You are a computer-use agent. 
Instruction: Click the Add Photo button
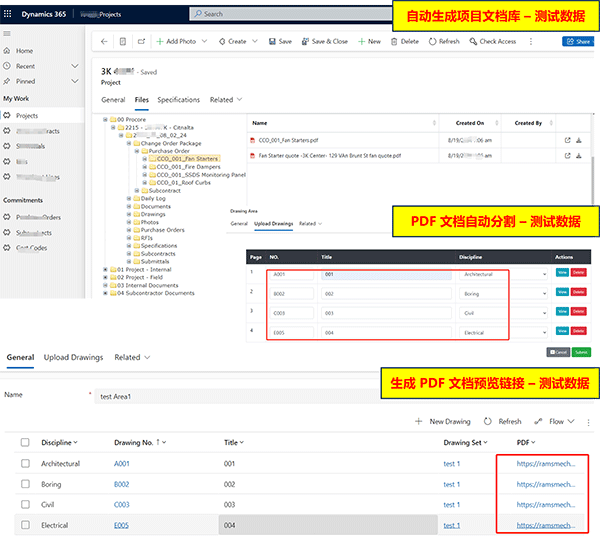[180, 41]
